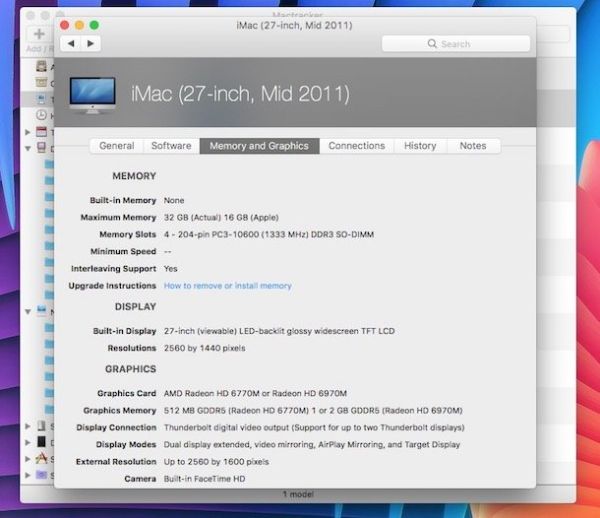Click the Memory and Graphics tab

(x=259, y=146)
